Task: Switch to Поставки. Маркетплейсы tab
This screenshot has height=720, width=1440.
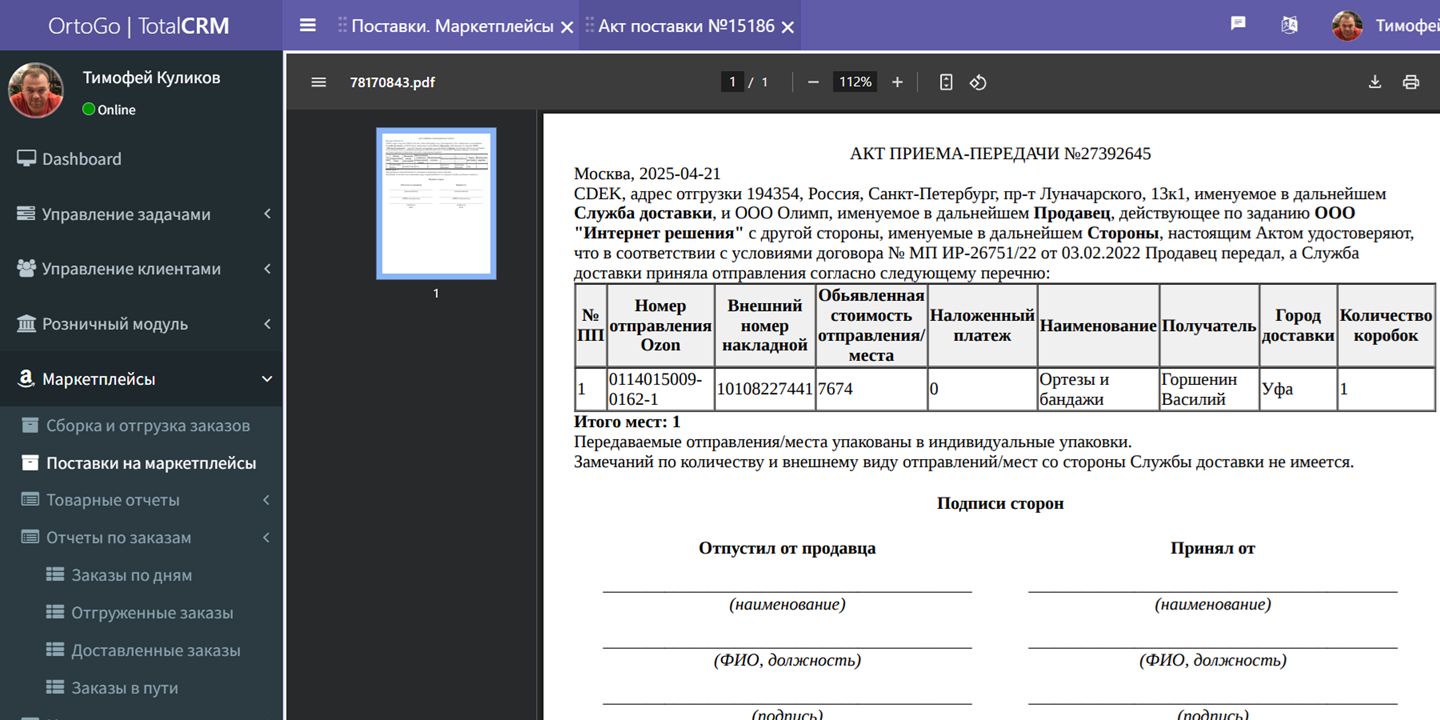Action: [452, 26]
